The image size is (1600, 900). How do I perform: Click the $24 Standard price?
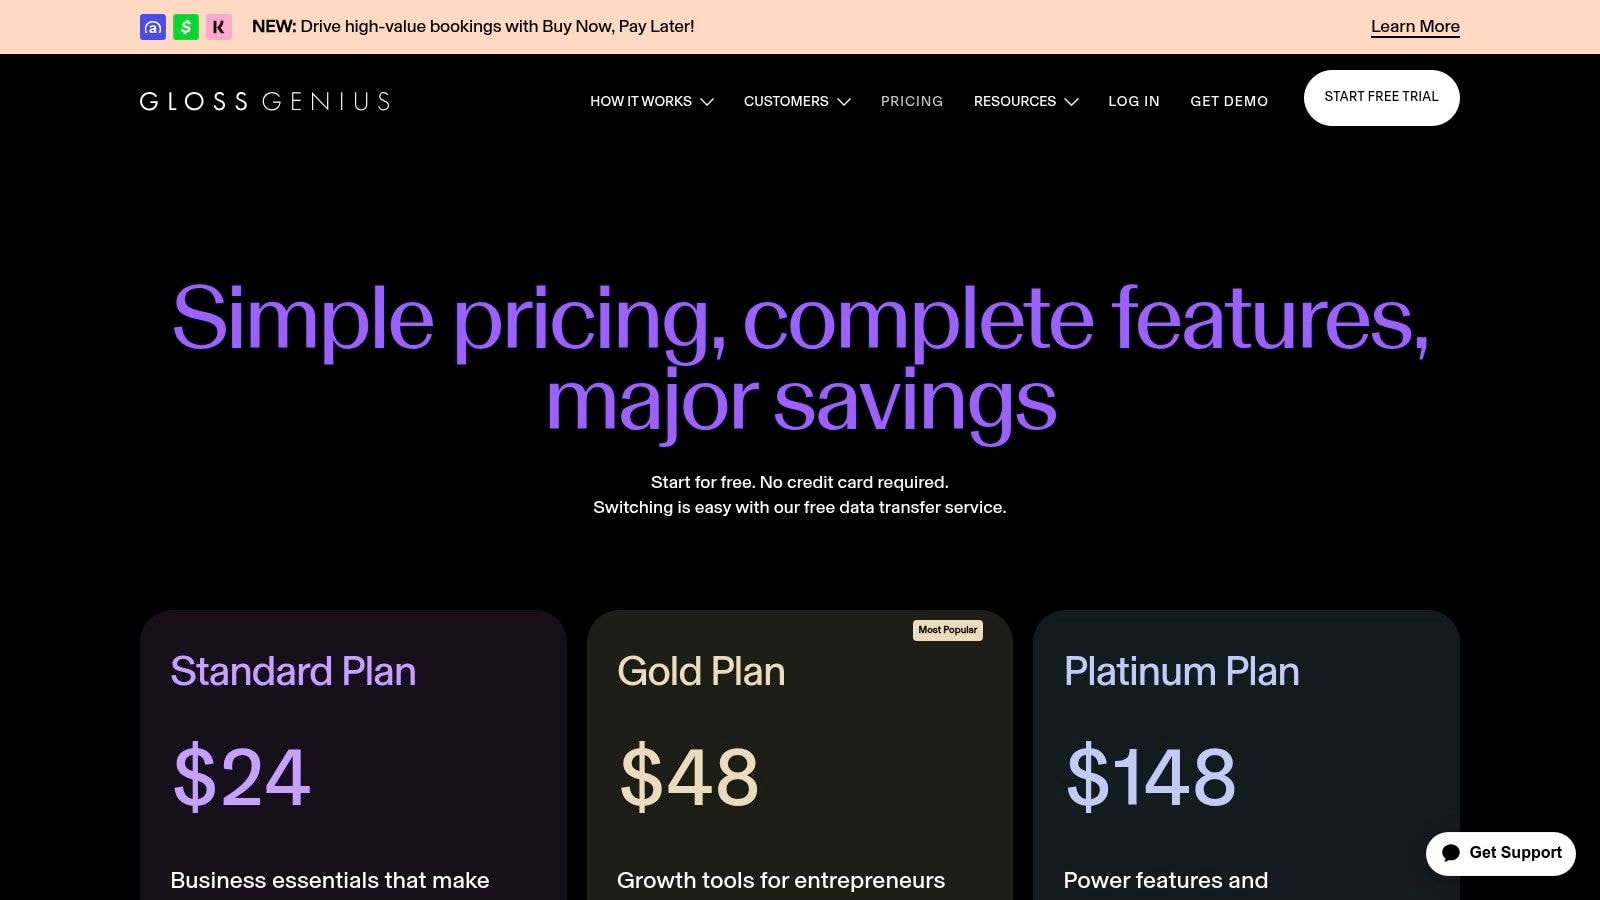pyautogui.click(x=242, y=776)
